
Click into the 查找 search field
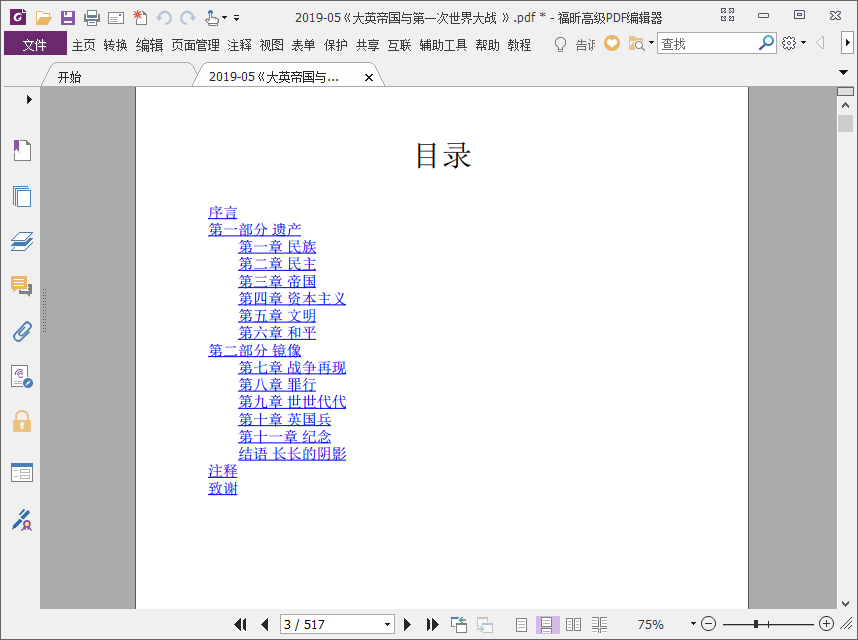tap(707, 43)
